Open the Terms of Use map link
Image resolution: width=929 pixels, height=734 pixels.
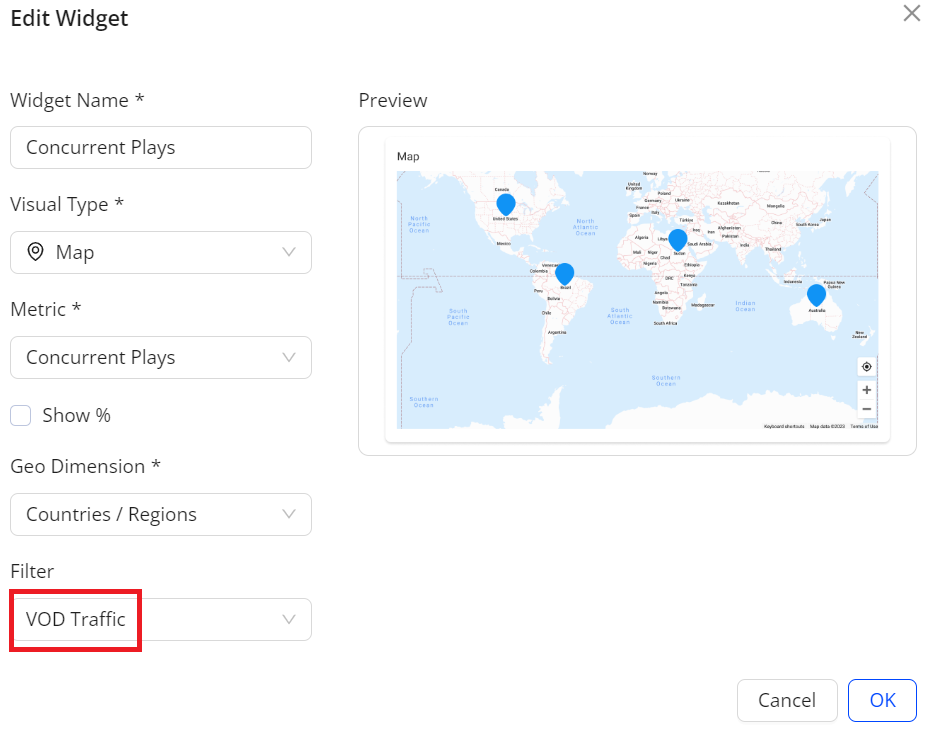[864, 426]
